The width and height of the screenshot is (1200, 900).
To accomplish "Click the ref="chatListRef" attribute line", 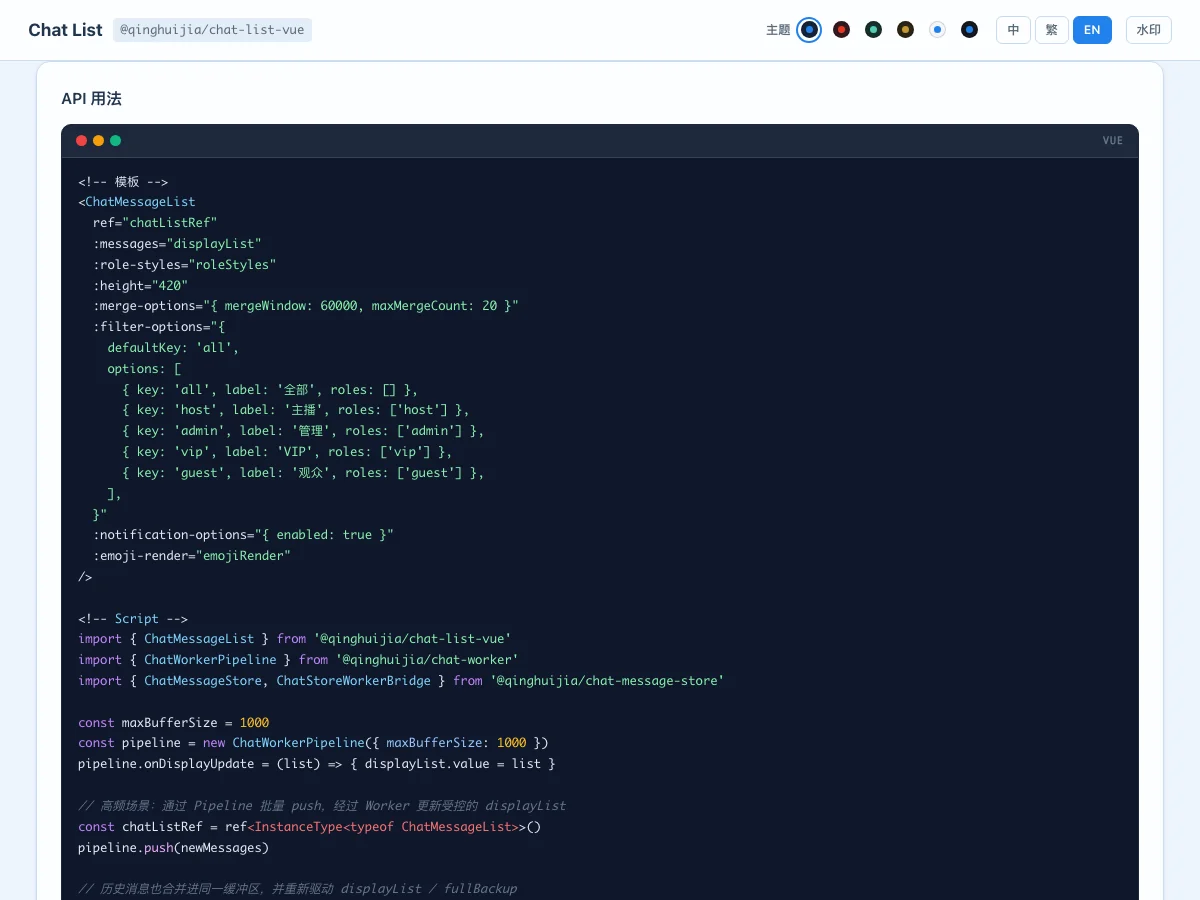I will click(x=155, y=222).
